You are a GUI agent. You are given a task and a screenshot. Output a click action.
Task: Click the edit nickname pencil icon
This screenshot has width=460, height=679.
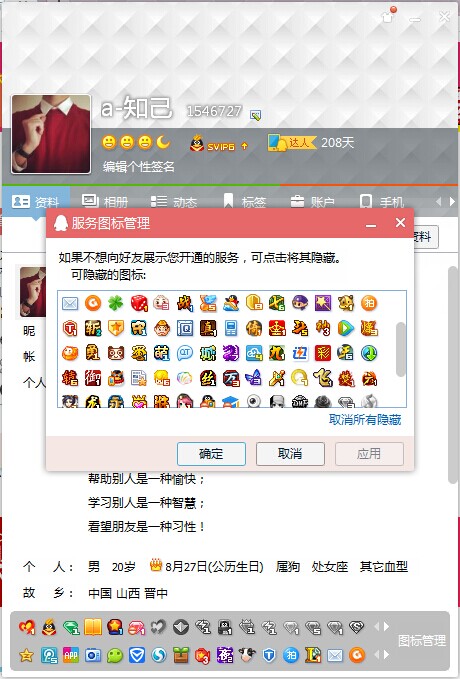[255, 115]
